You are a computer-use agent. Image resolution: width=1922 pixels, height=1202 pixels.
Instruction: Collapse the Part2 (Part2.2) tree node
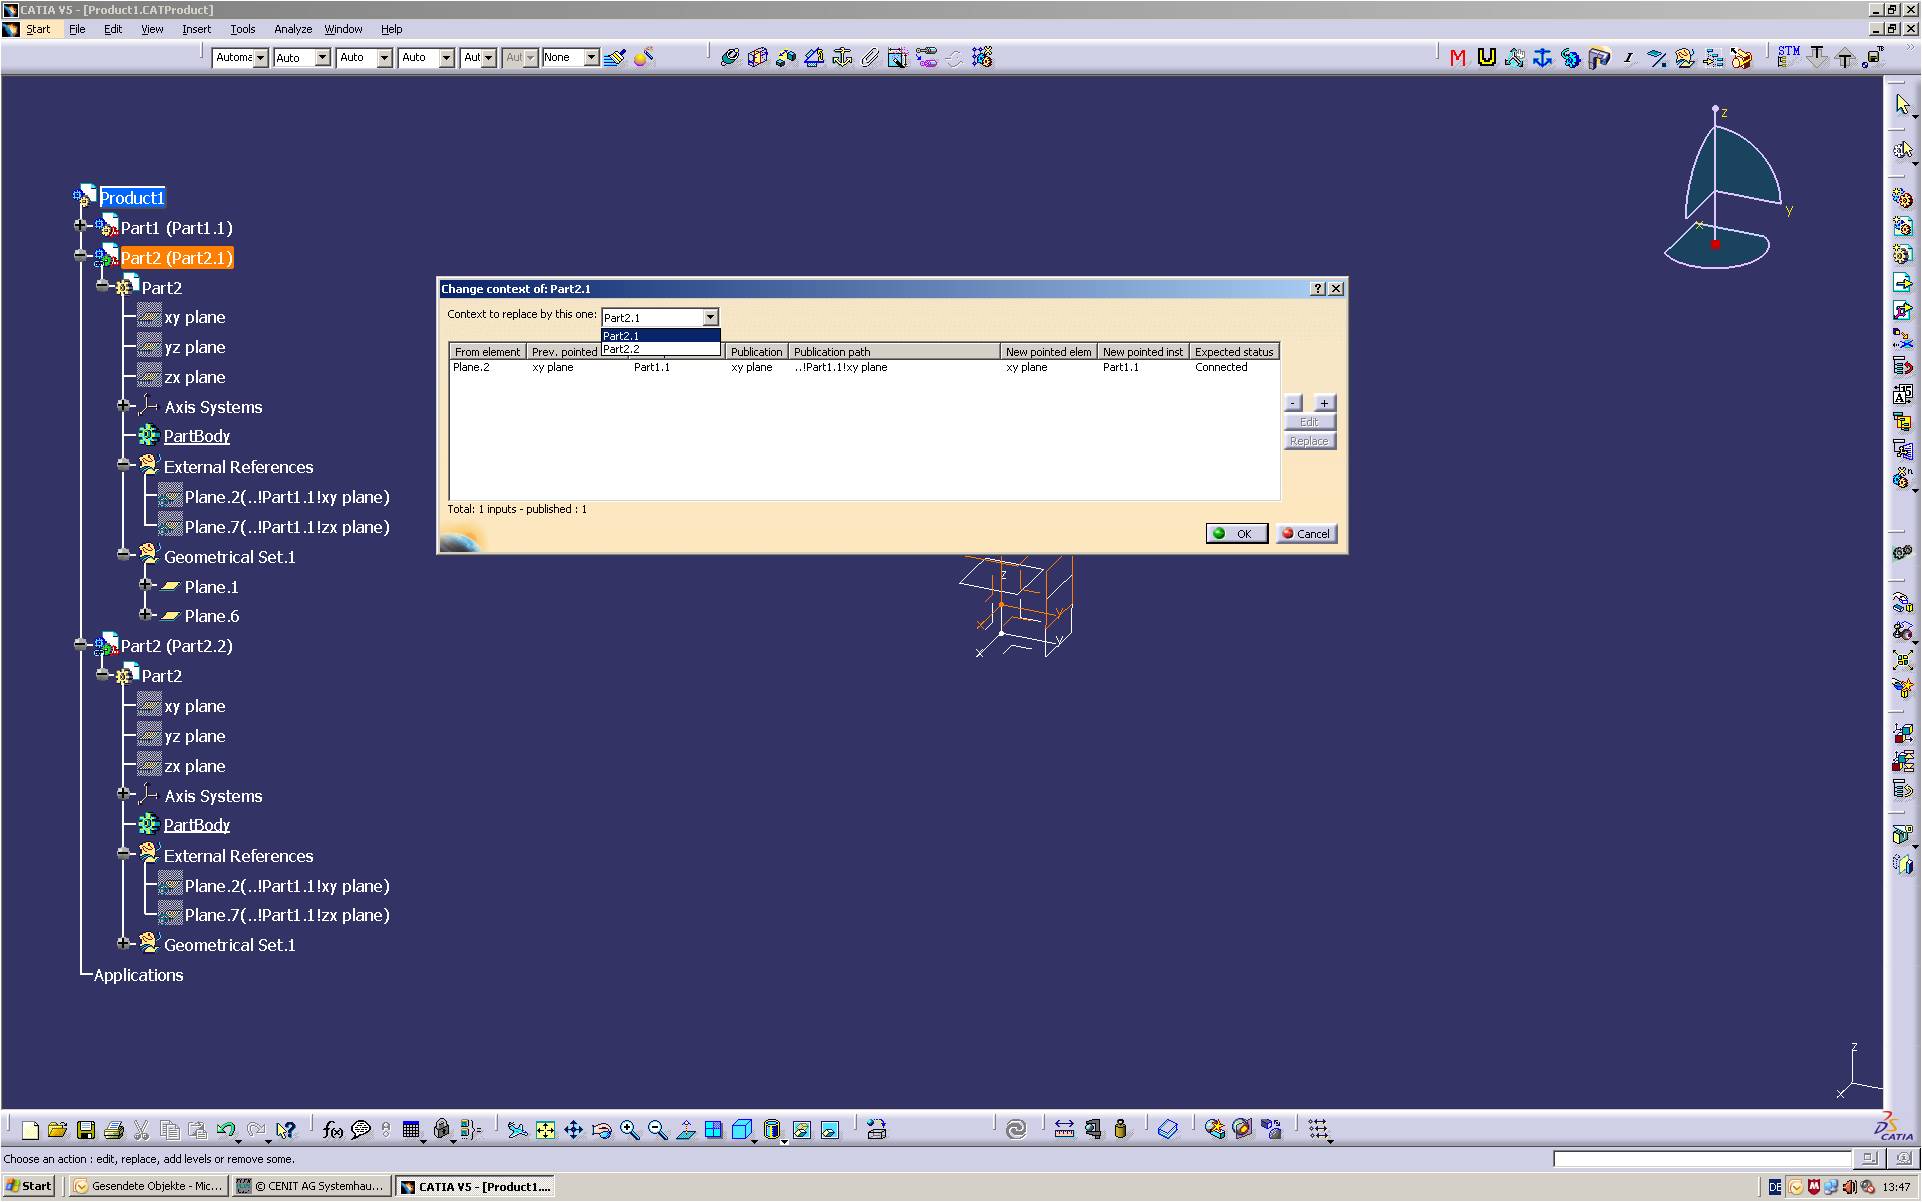tap(81, 645)
